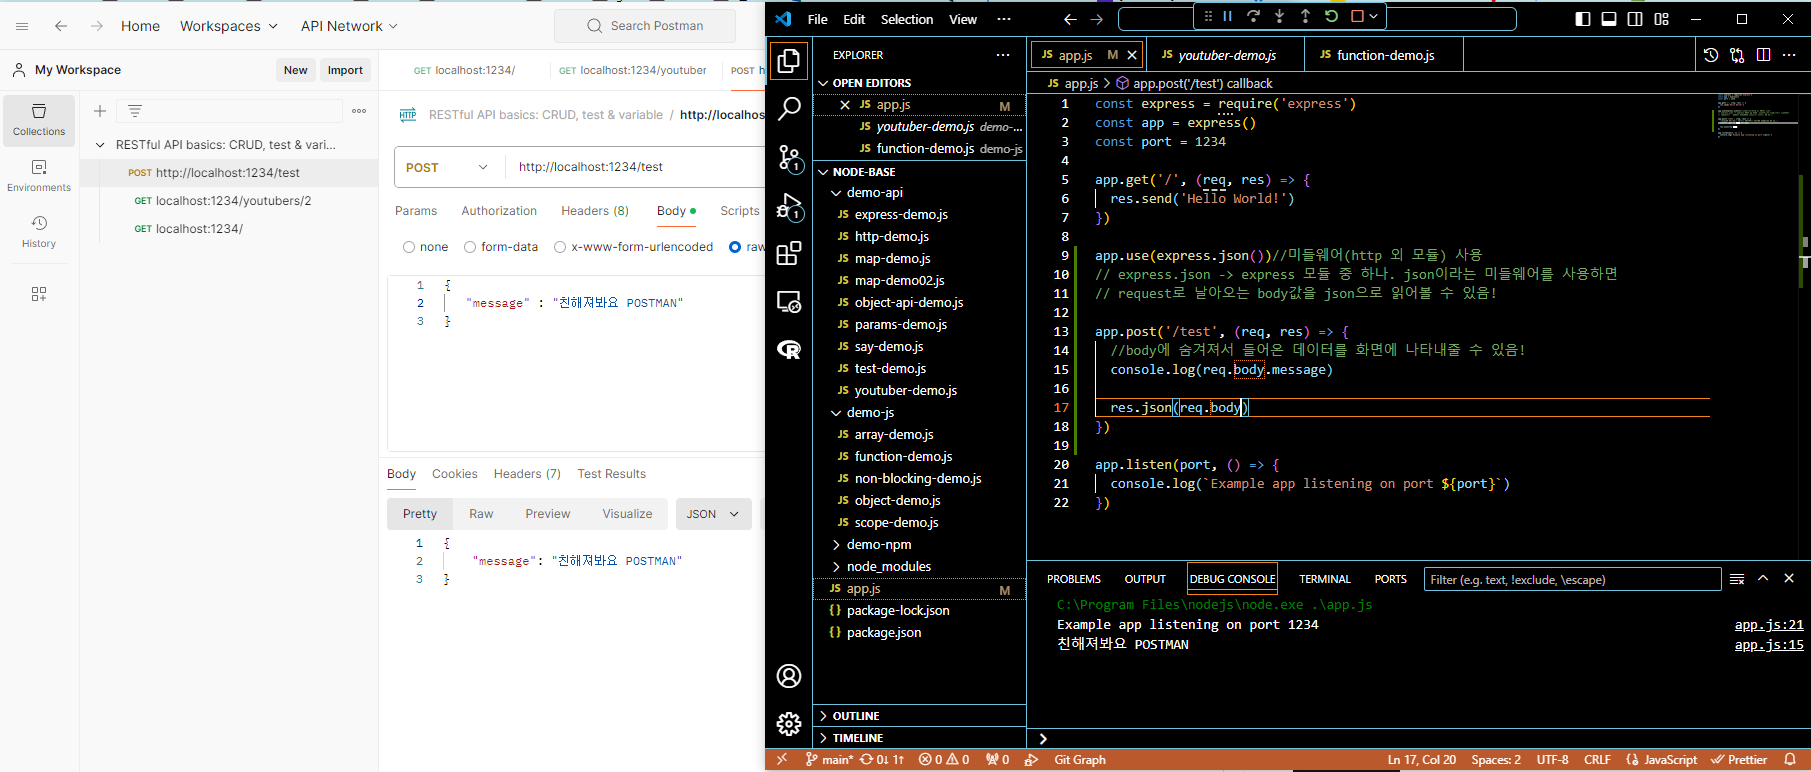
Task: Toggle the bottom panel layout icon
Action: (1609, 19)
